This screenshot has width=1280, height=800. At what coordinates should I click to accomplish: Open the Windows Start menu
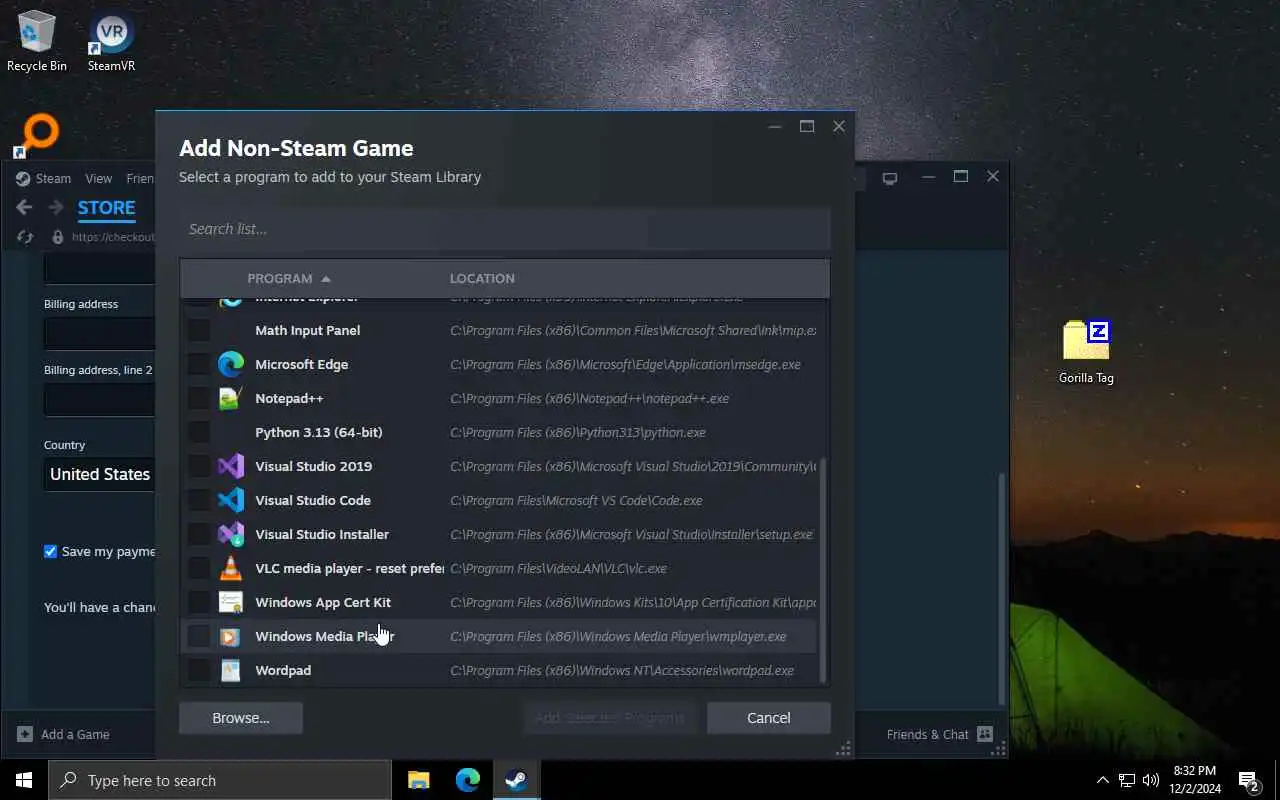tap(24, 780)
